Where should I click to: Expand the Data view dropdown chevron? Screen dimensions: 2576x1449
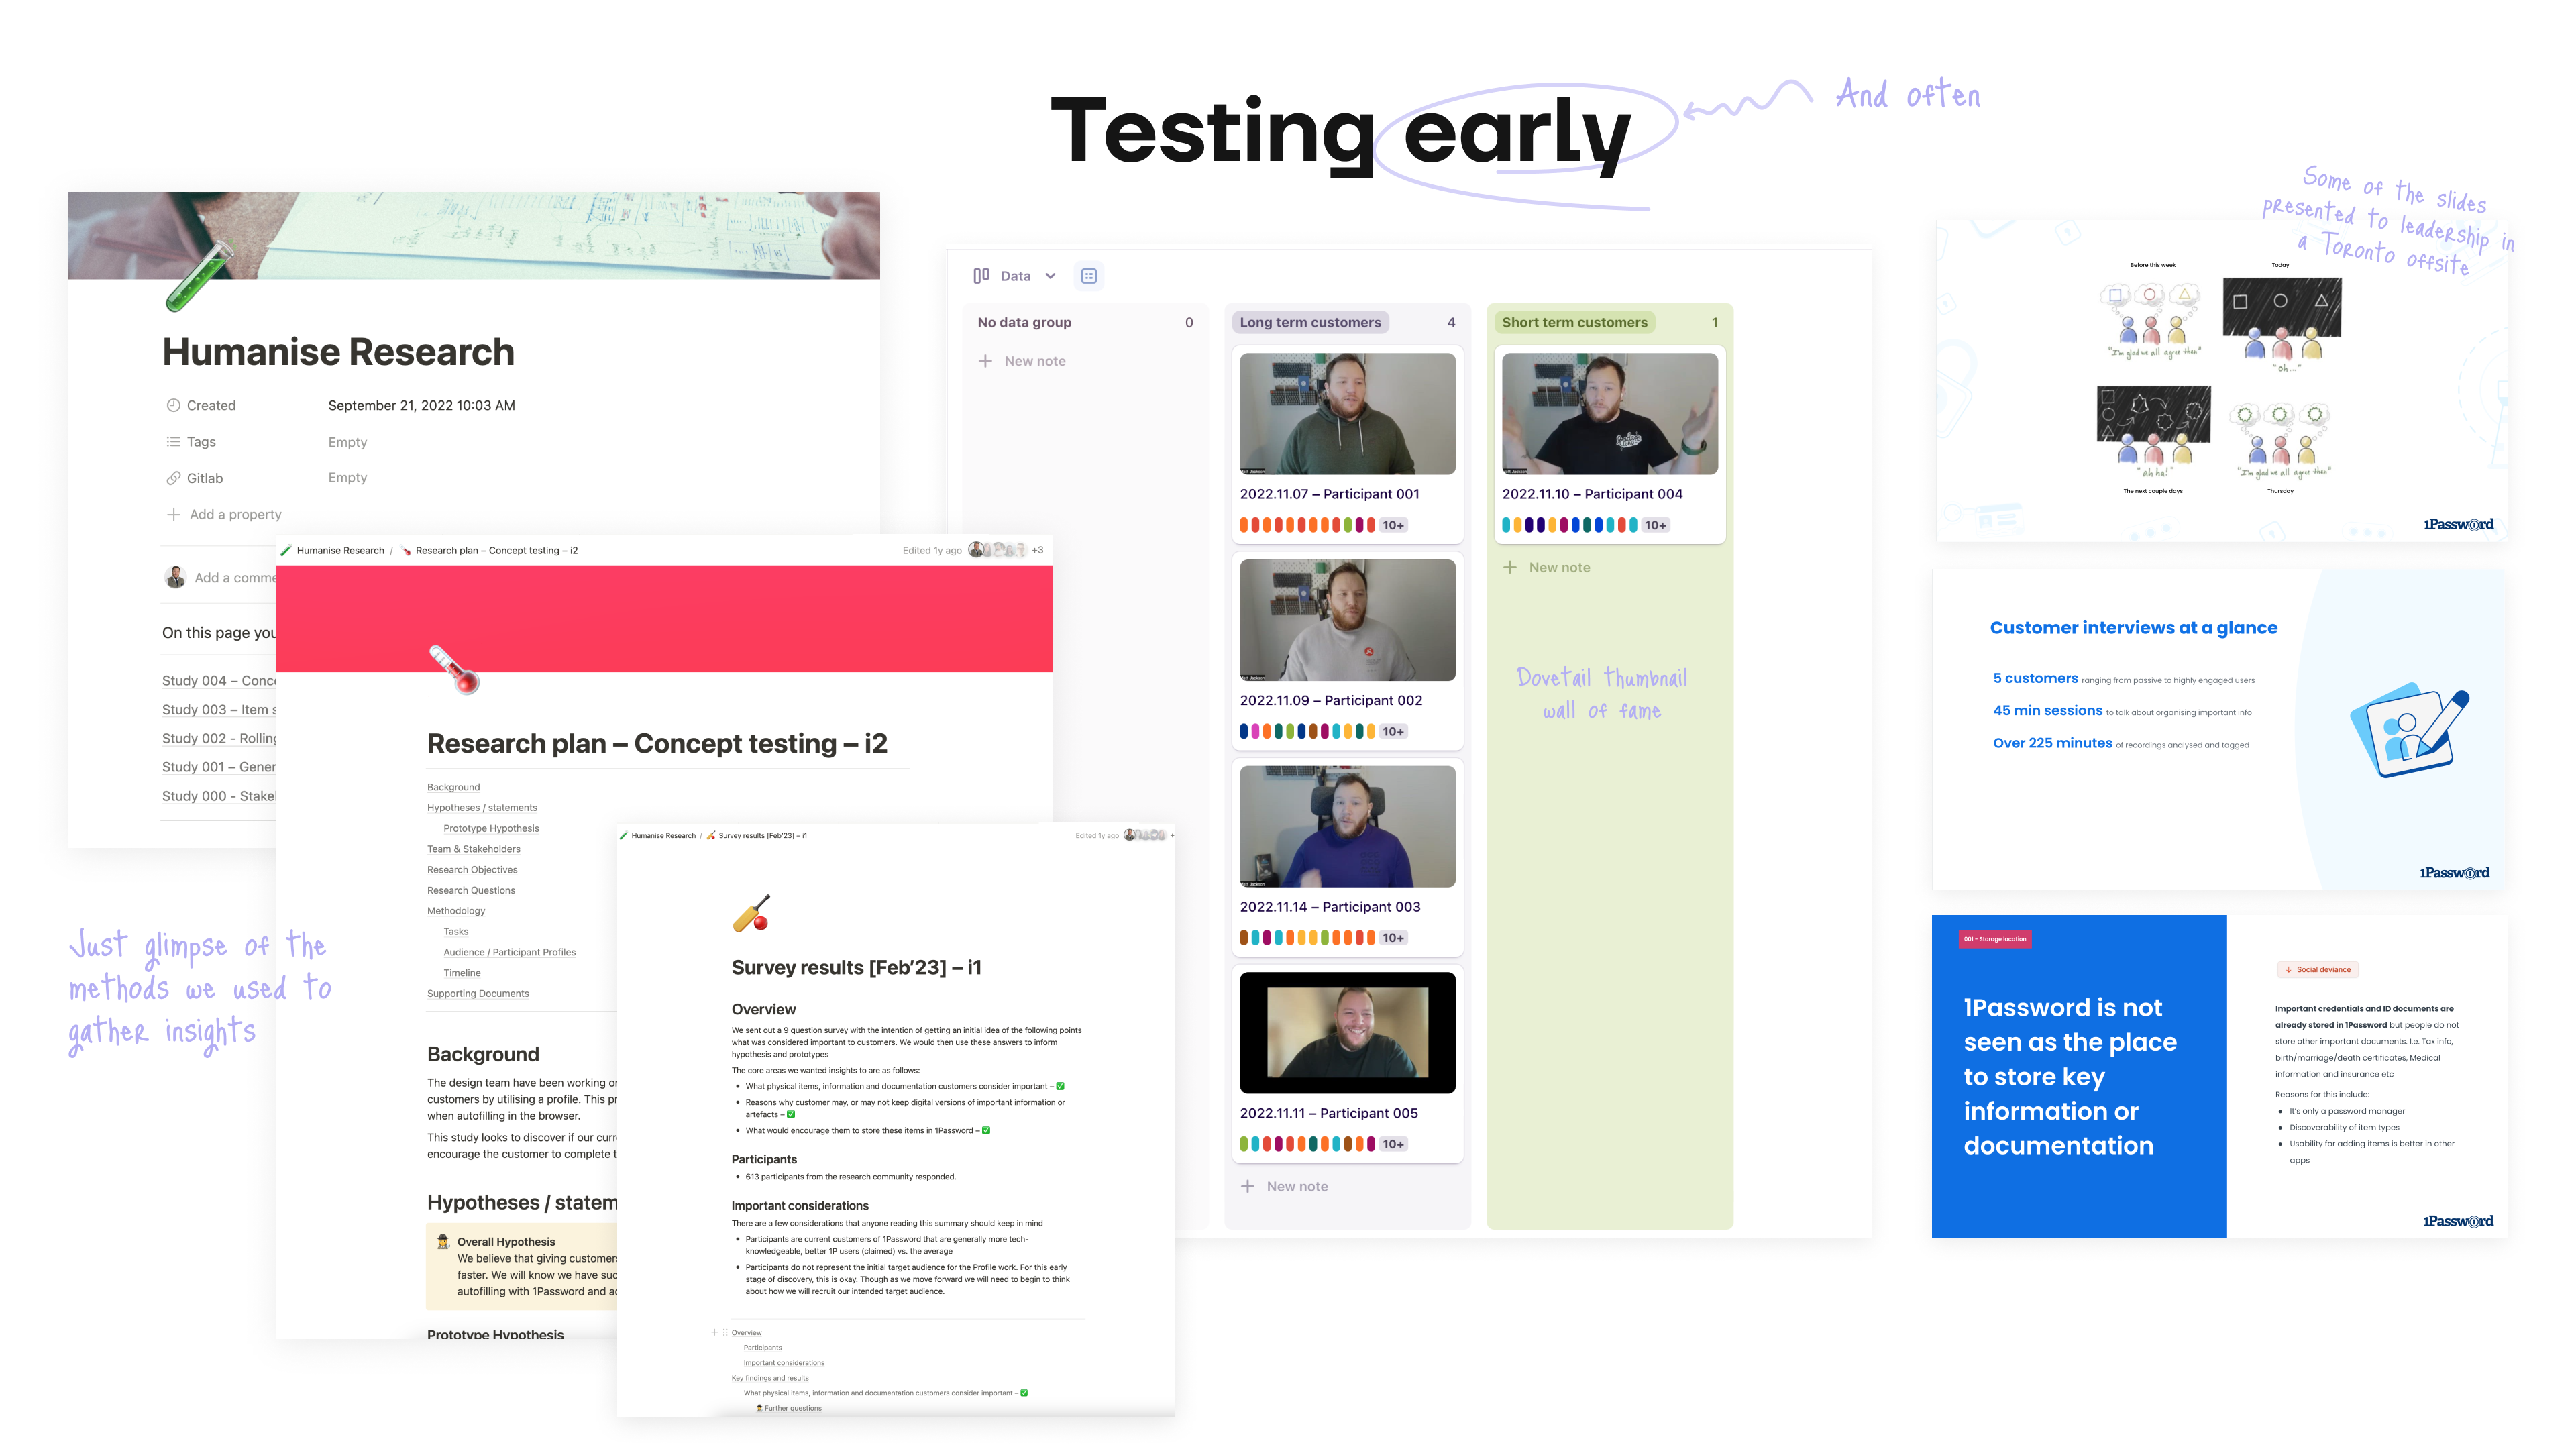(1050, 277)
